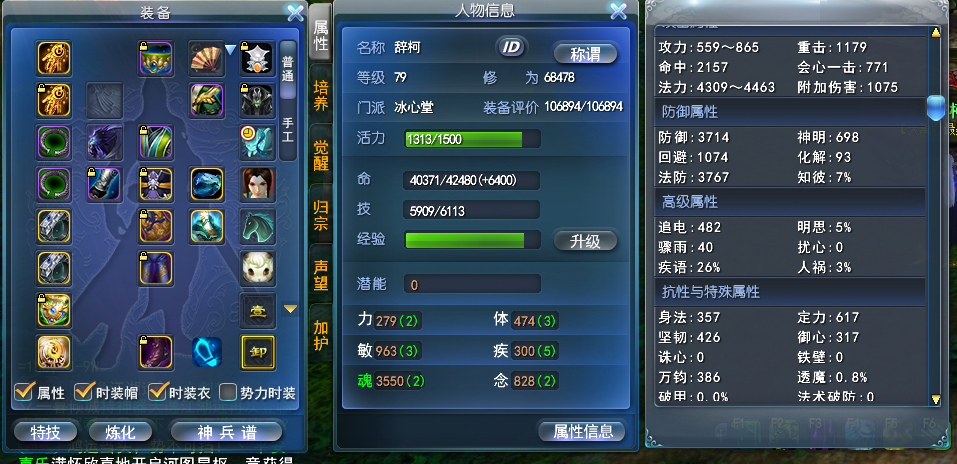The width and height of the screenshot is (957, 464).
Task: Click the female character portrait slot
Action: tap(258, 184)
